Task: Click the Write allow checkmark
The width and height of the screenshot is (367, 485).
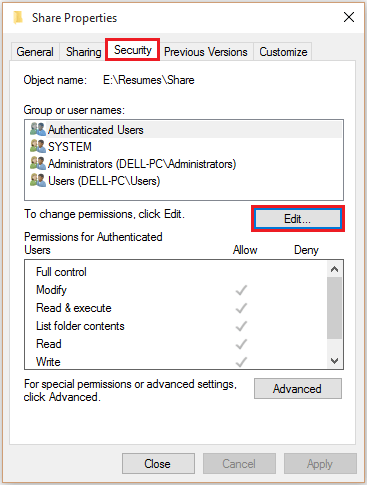Action: (x=241, y=362)
